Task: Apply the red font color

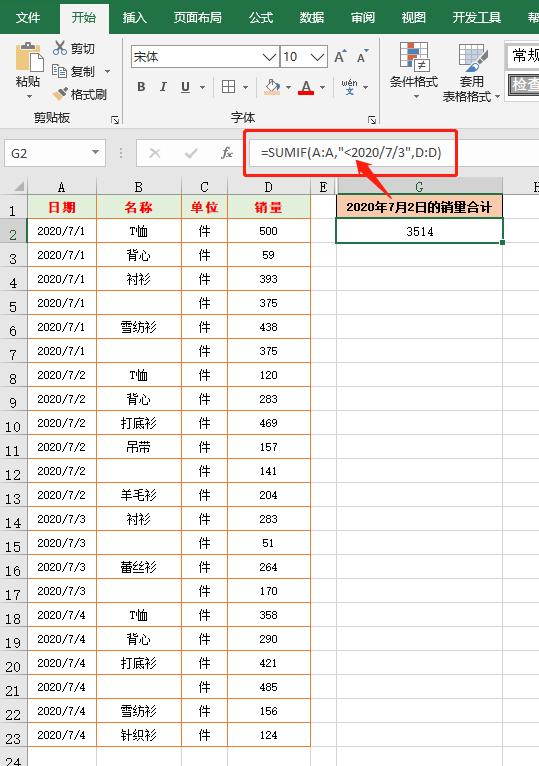Action: [306, 87]
